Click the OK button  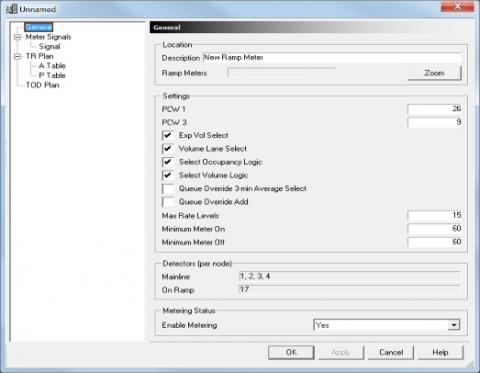[x=291, y=352]
